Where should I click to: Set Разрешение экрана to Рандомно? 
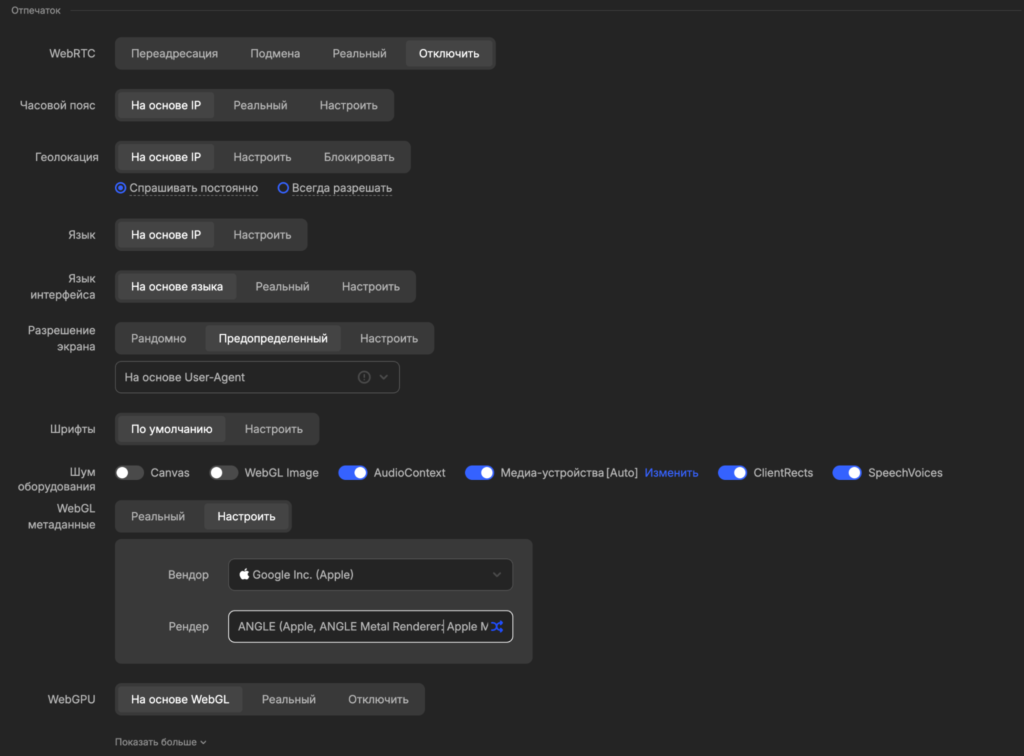click(x=159, y=338)
